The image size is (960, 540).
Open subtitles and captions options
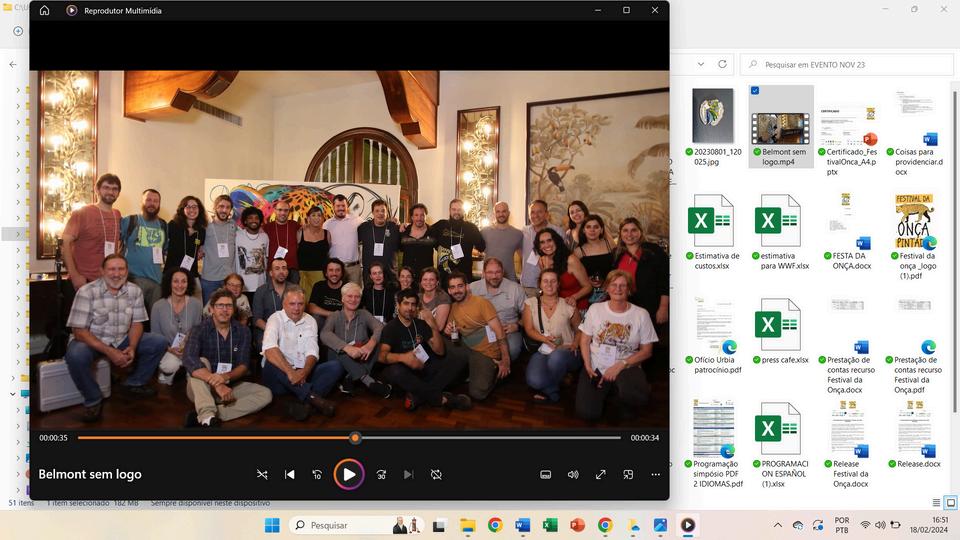click(x=546, y=474)
